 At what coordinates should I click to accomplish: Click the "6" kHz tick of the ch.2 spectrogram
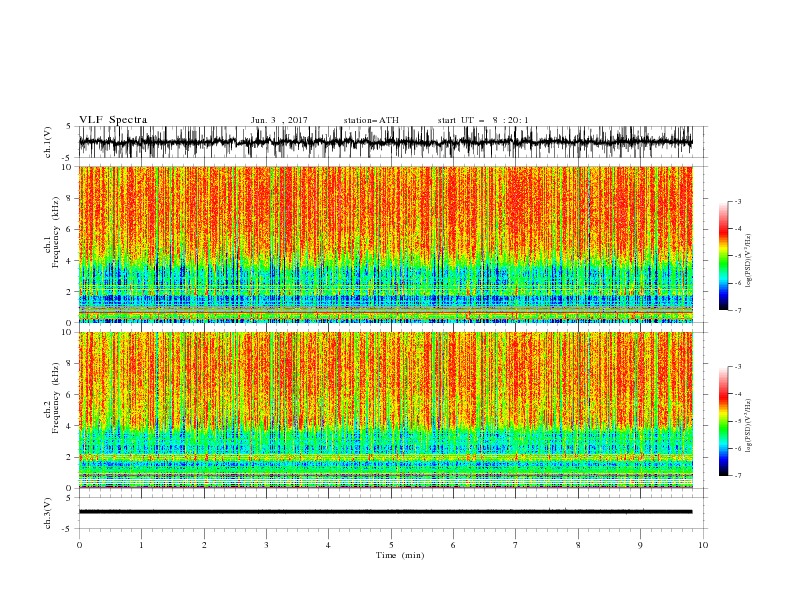tap(70, 394)
